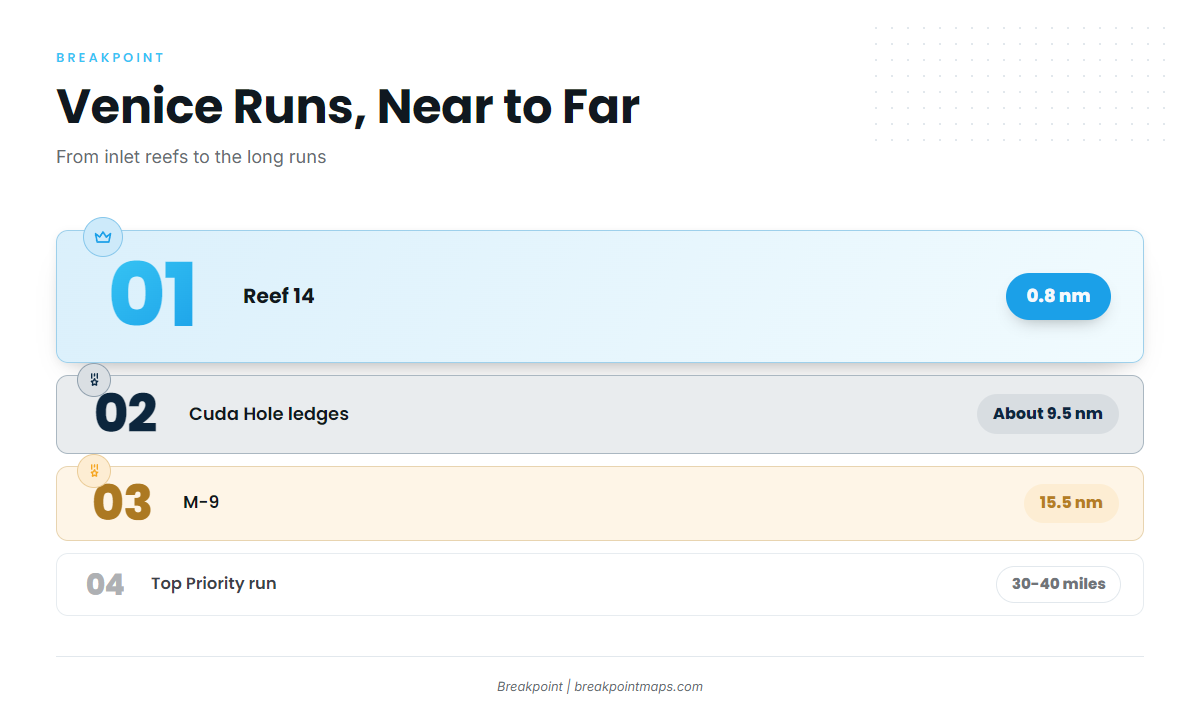The height and width of the screenshot is (721, 1200).
Task: Click the inlet reefs subtitle text
Action: (191, 157)
